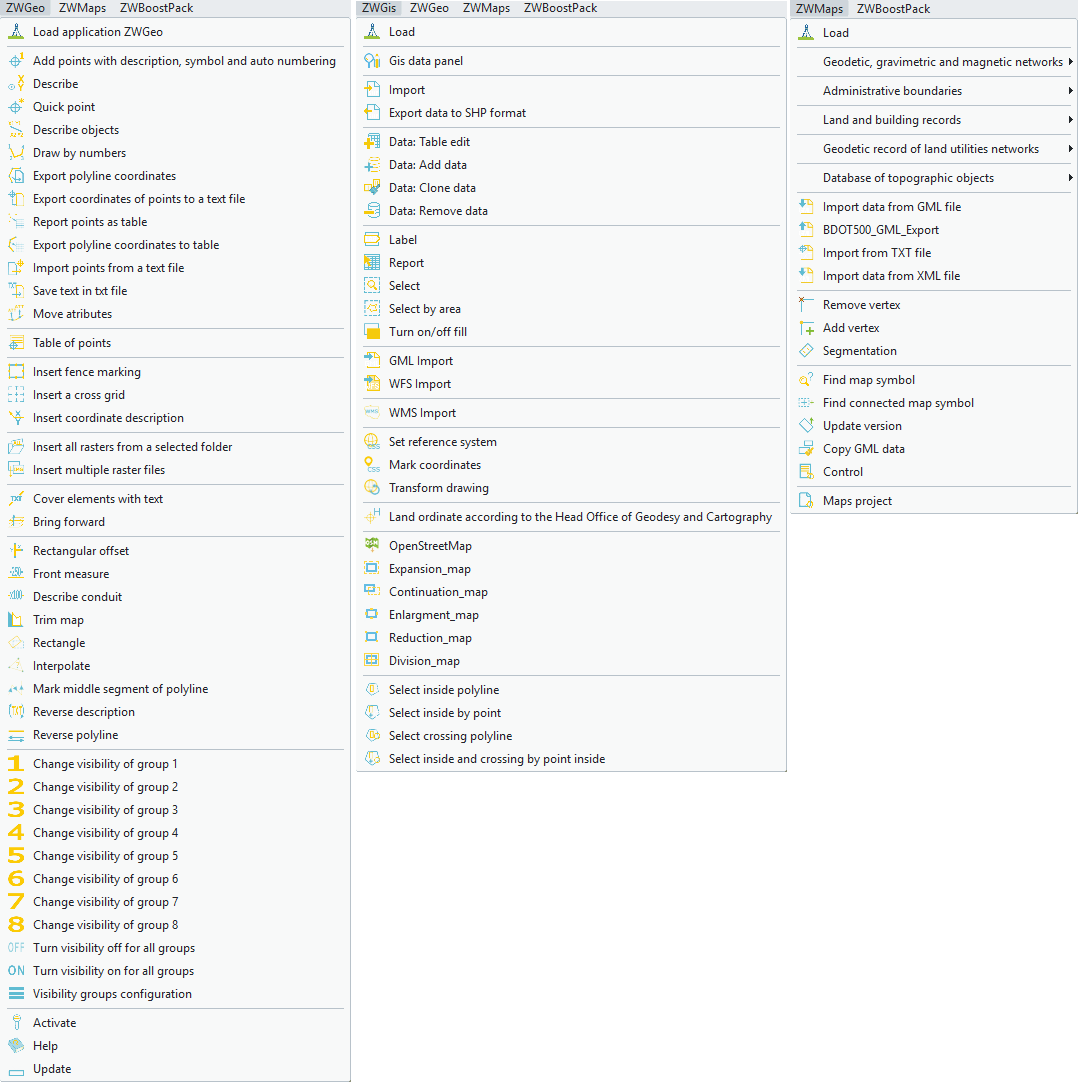Click the Select inside polyline icon
Viewport: 1079px width, 1082px height.
[372, 690]
